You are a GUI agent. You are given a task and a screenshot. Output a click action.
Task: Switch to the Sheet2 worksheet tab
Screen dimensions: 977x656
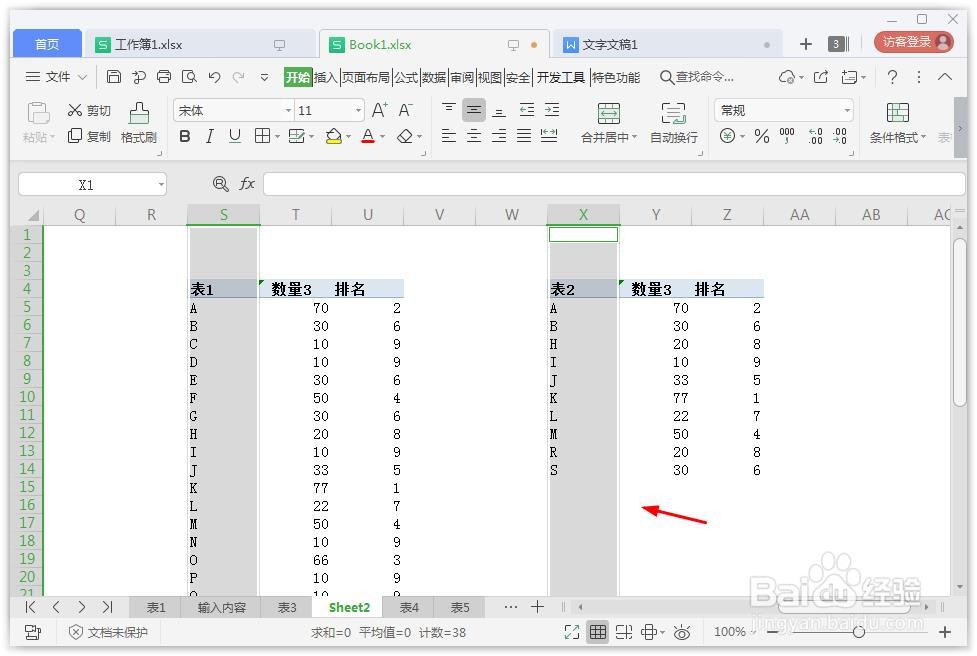[x=348, y=607]
